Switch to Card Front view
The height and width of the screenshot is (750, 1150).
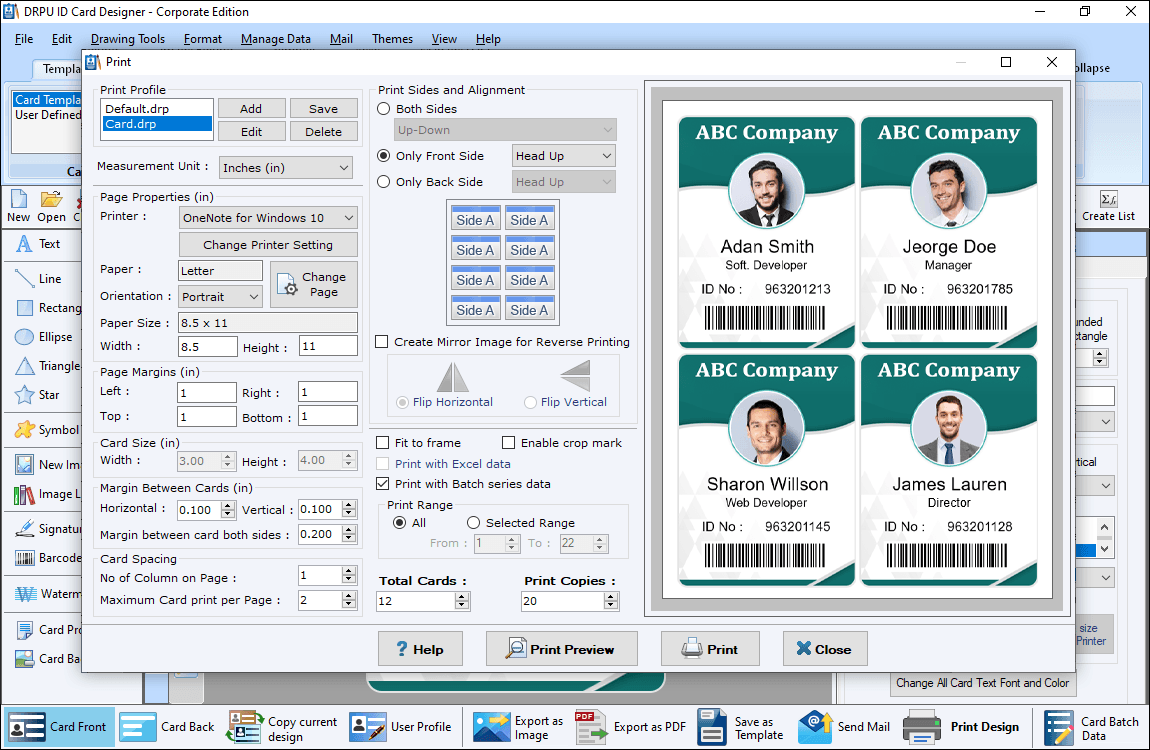pos(58,727)
